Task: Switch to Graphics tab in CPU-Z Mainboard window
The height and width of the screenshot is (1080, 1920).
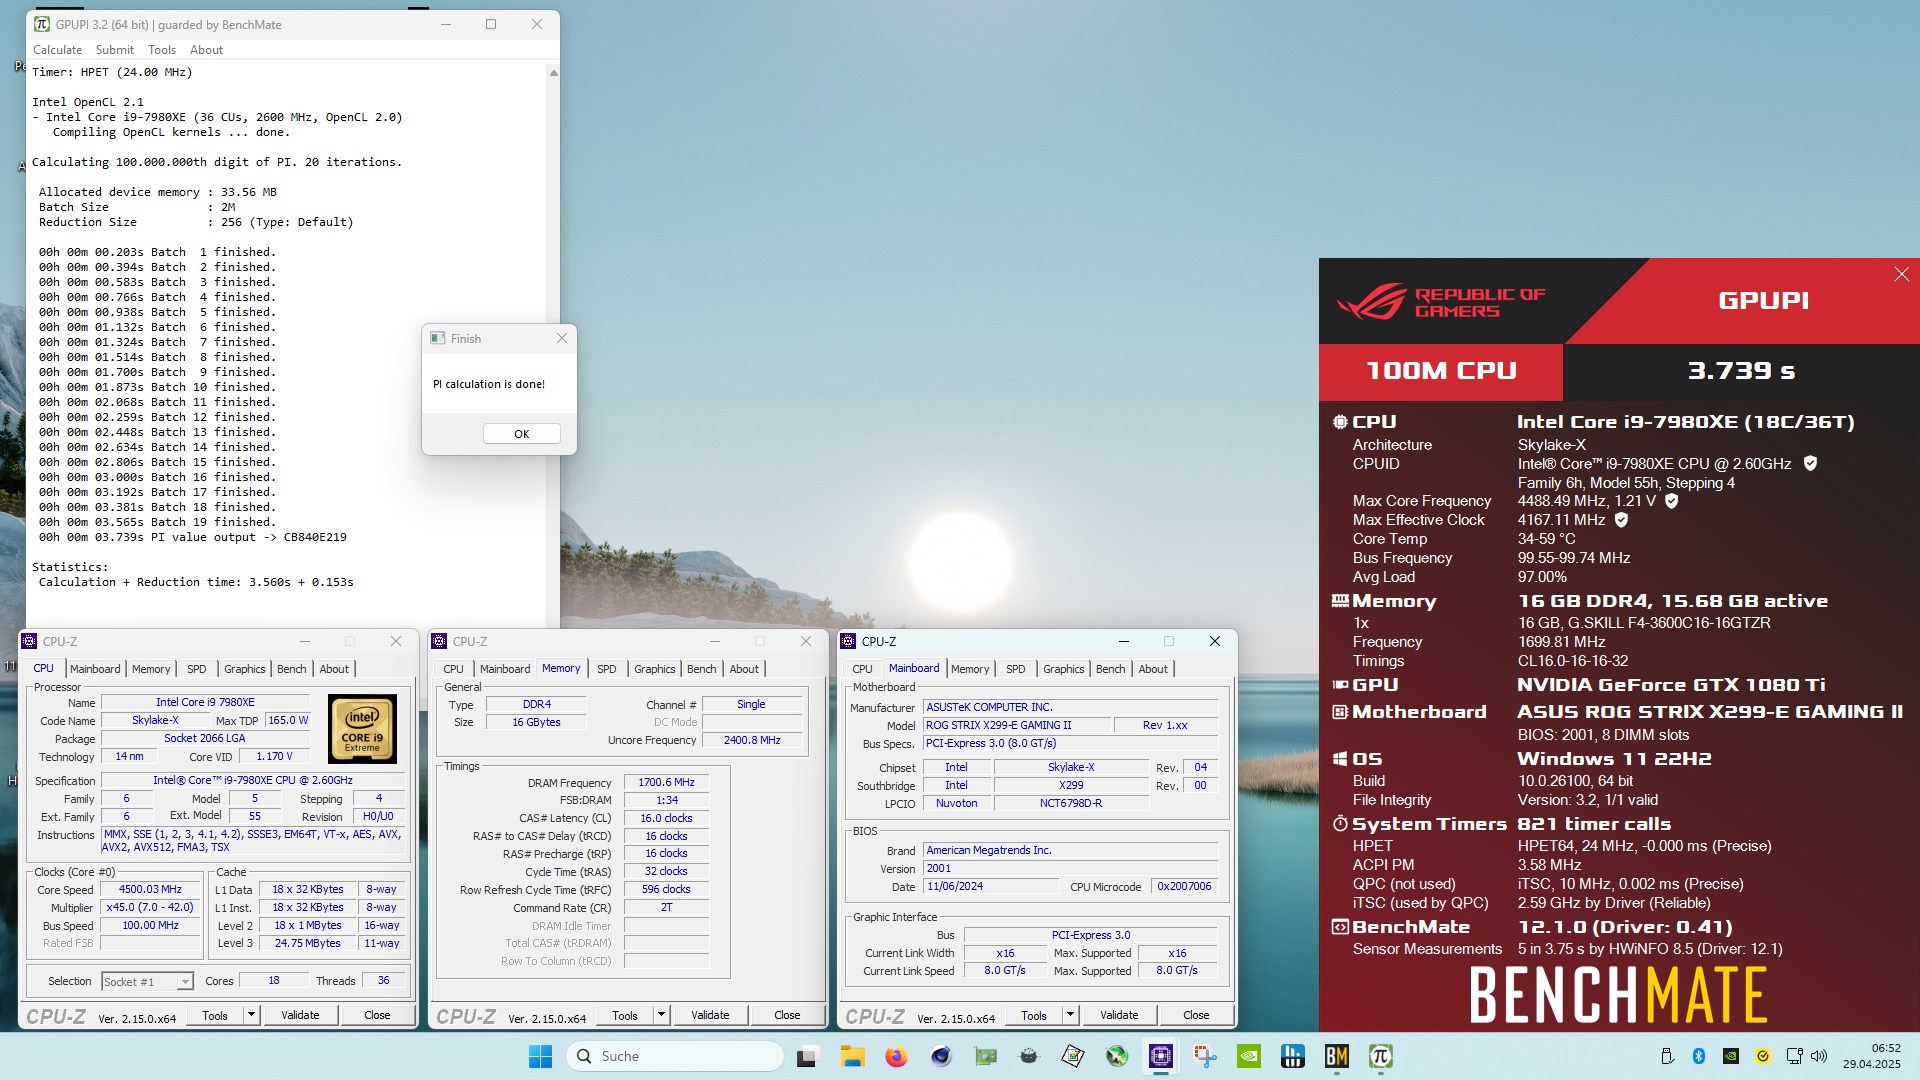Action: (1063, 669)
